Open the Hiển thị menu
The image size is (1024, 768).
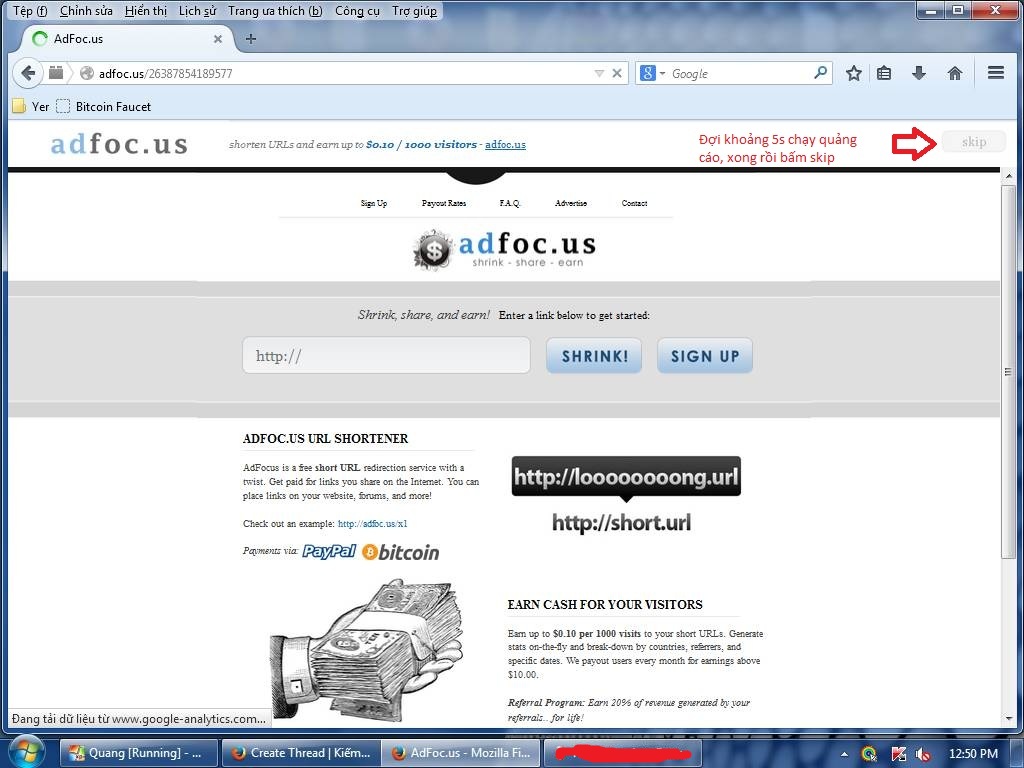[146, 10]
